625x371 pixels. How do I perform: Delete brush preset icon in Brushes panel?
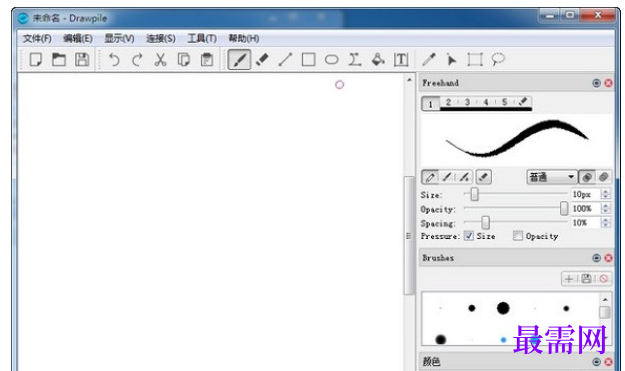[x=603, y=279]
